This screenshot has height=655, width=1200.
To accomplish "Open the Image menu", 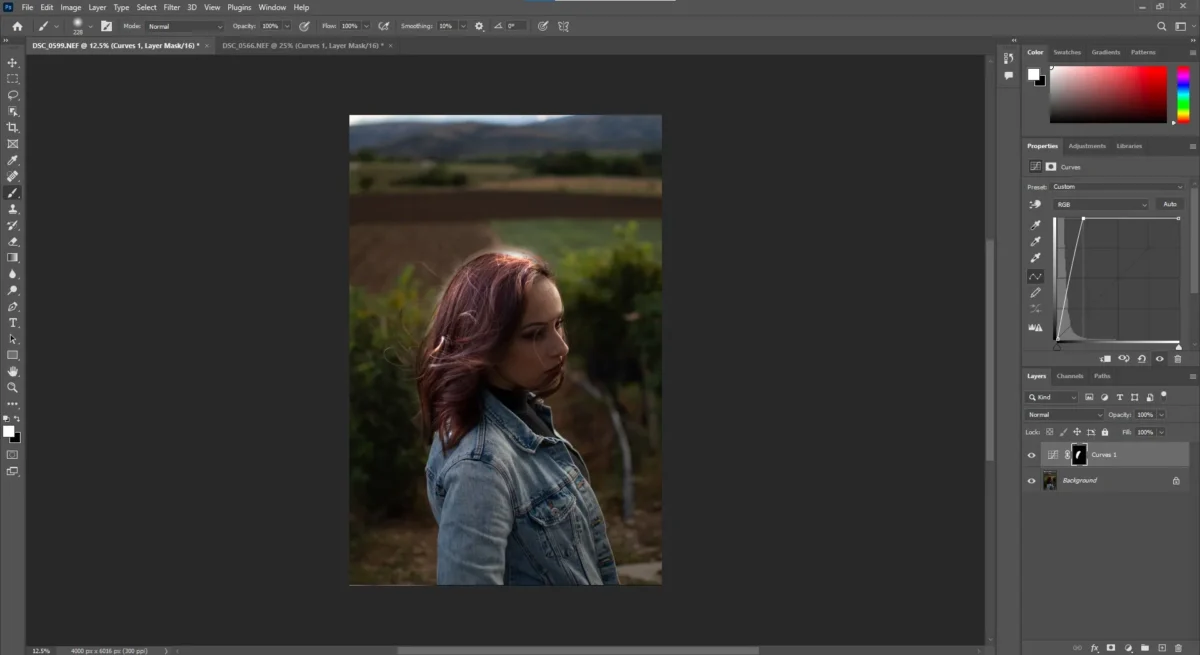I will coord(70,7).
